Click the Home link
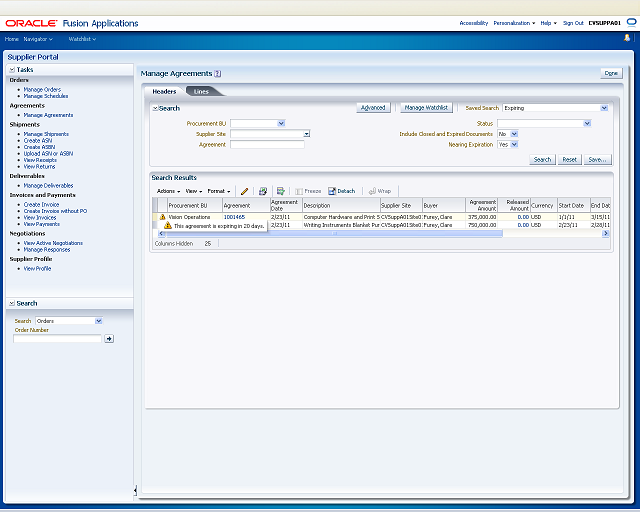This screenshot has width=640, height=512. point(11,39)
